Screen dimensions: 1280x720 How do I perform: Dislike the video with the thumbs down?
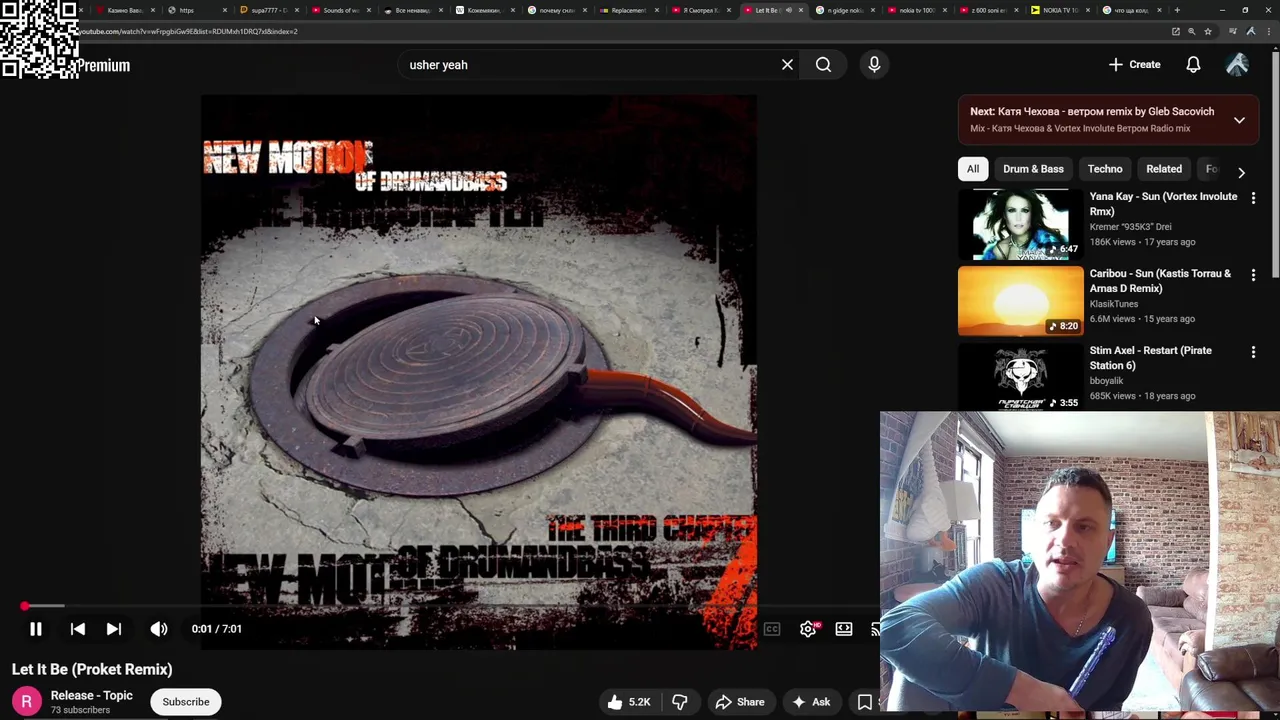(x=679, y=702)
